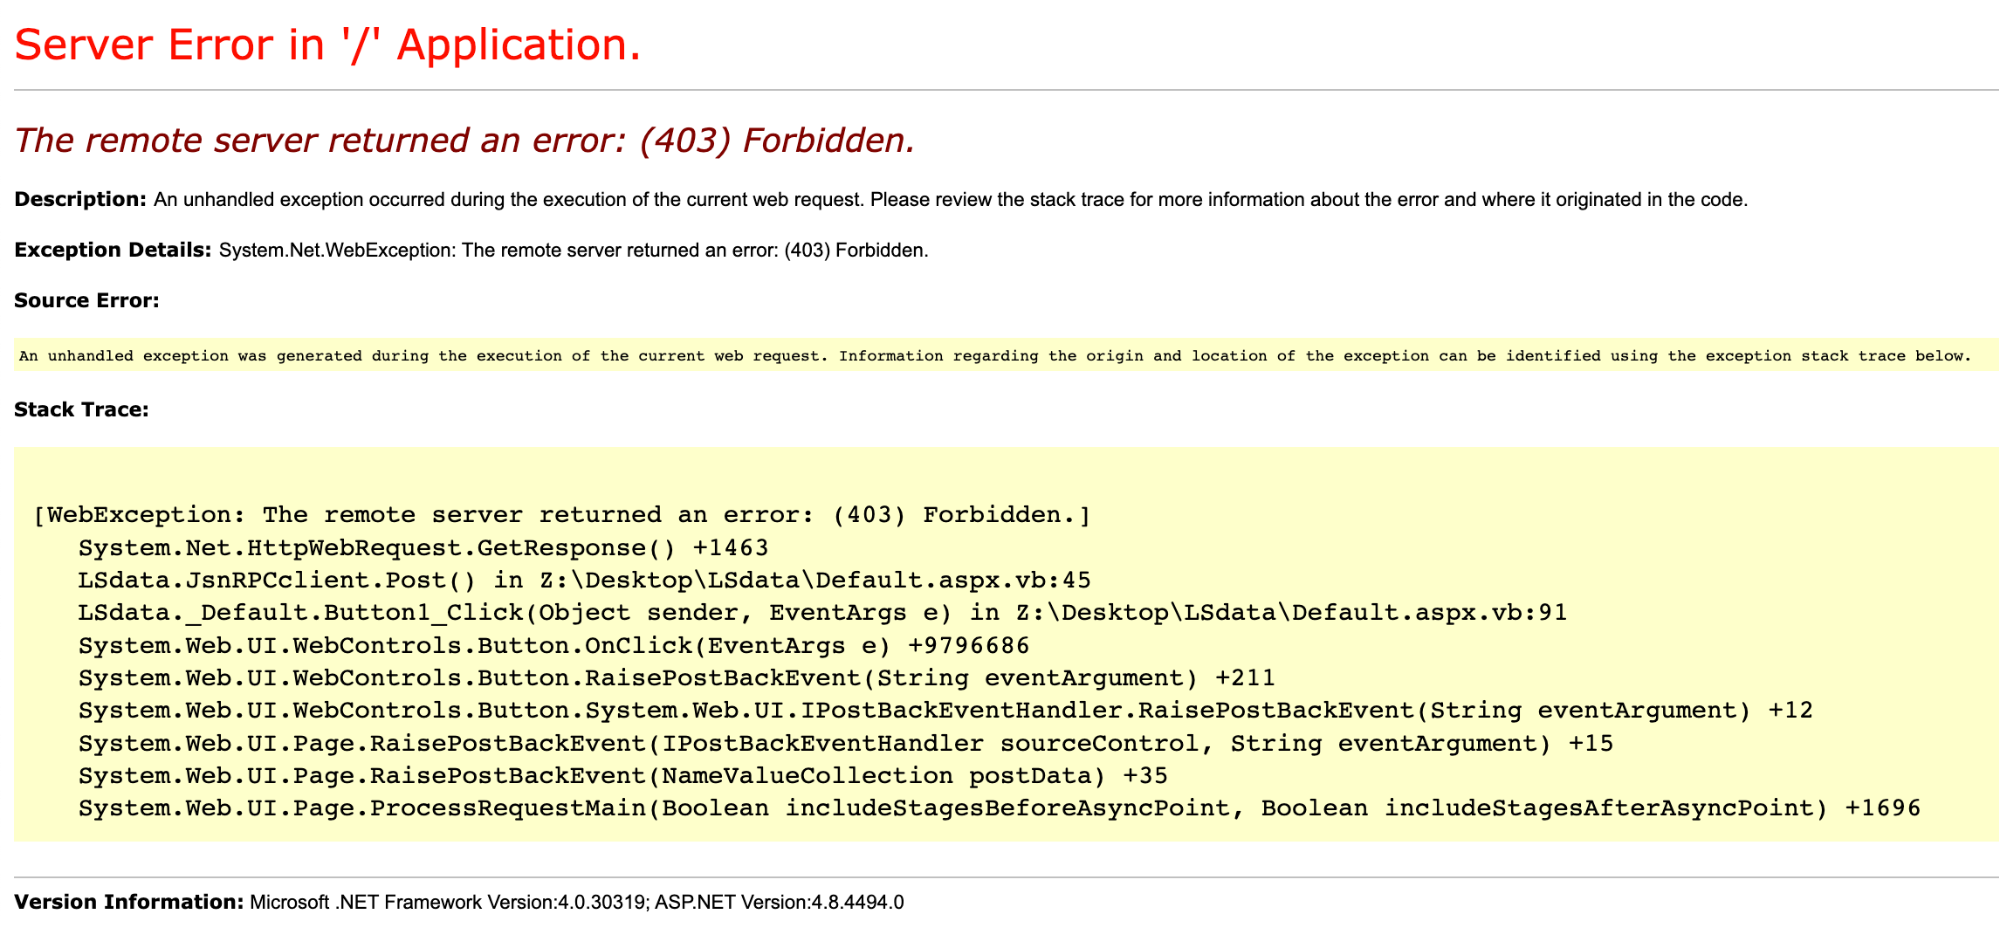Select the "Page.RaisePostBackEvent(NameValueCollection postData) +35" line

[x=623, y=776]
